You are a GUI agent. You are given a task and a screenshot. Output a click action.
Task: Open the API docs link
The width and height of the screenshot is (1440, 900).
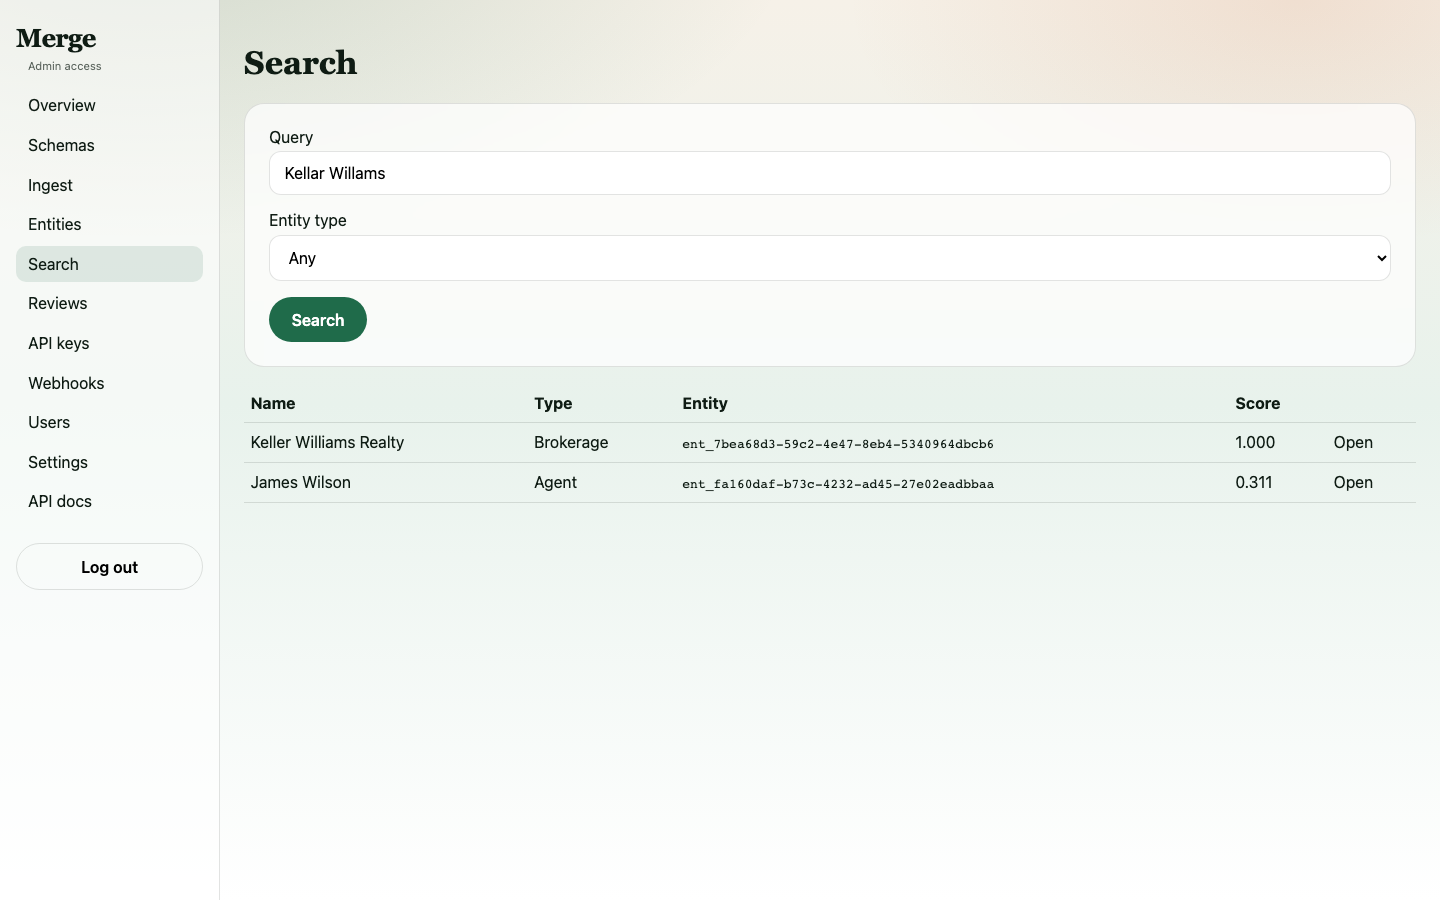(x=109, y=501)
